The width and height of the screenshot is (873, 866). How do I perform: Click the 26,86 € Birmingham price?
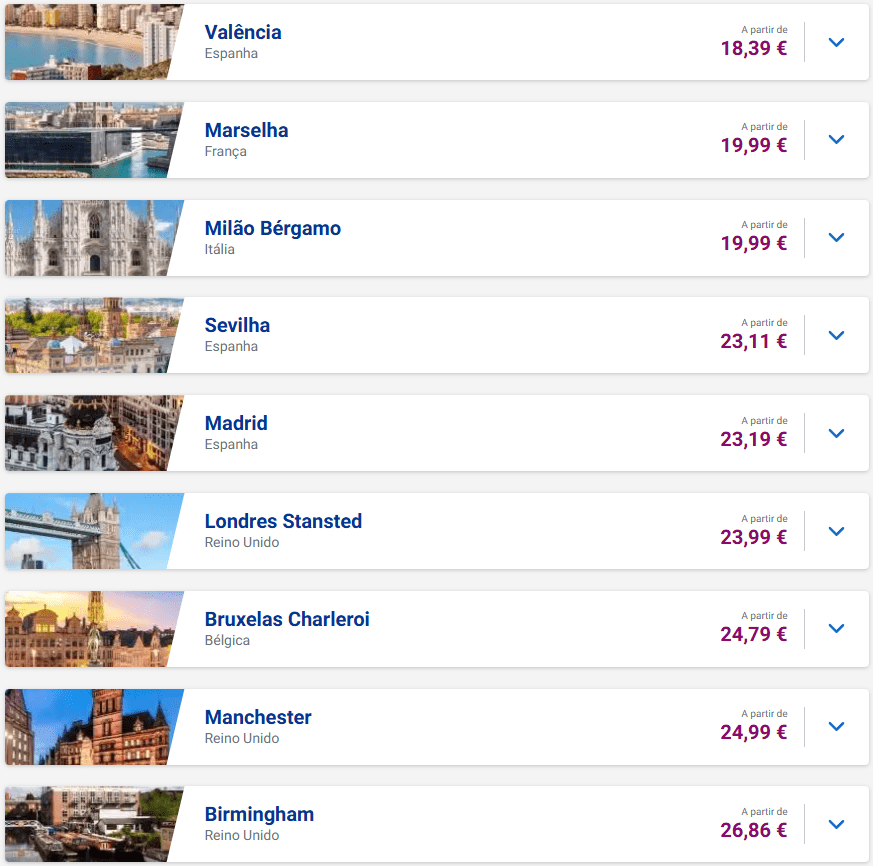coord(753,830)
